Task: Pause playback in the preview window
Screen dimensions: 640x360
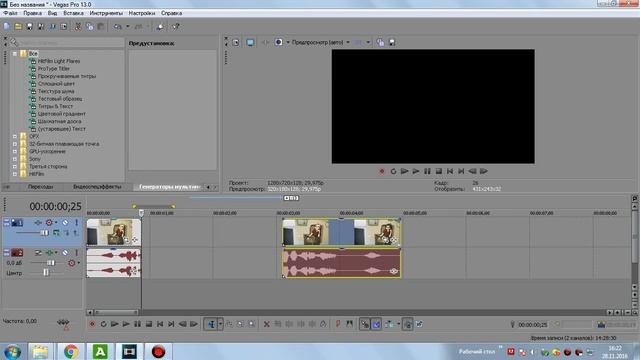Action: click(x=427, y=171)
